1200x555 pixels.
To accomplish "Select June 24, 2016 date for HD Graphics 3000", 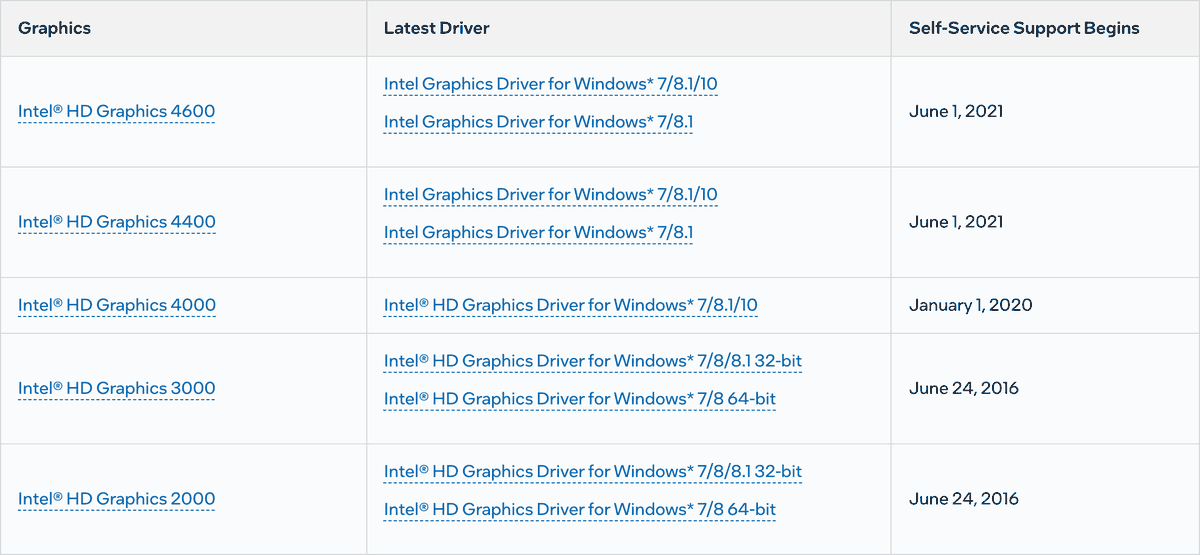I will point(964,388).
